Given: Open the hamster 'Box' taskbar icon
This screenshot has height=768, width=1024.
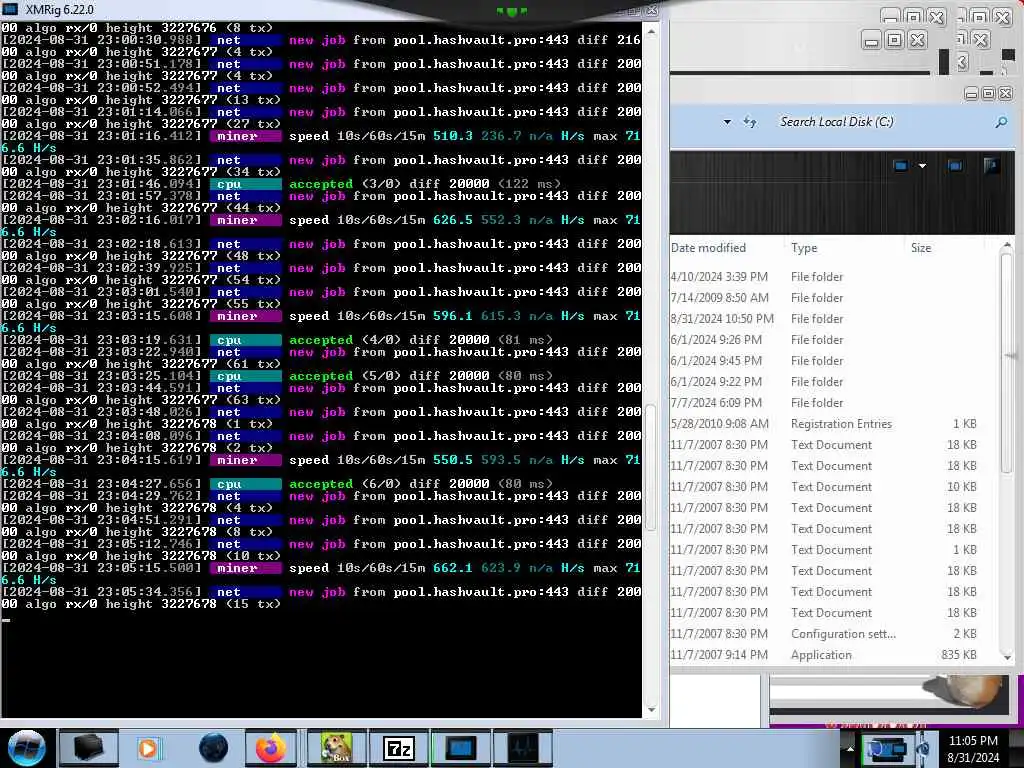Looking at the screenshot, I should pyautogui.click(x=336, y=748).
